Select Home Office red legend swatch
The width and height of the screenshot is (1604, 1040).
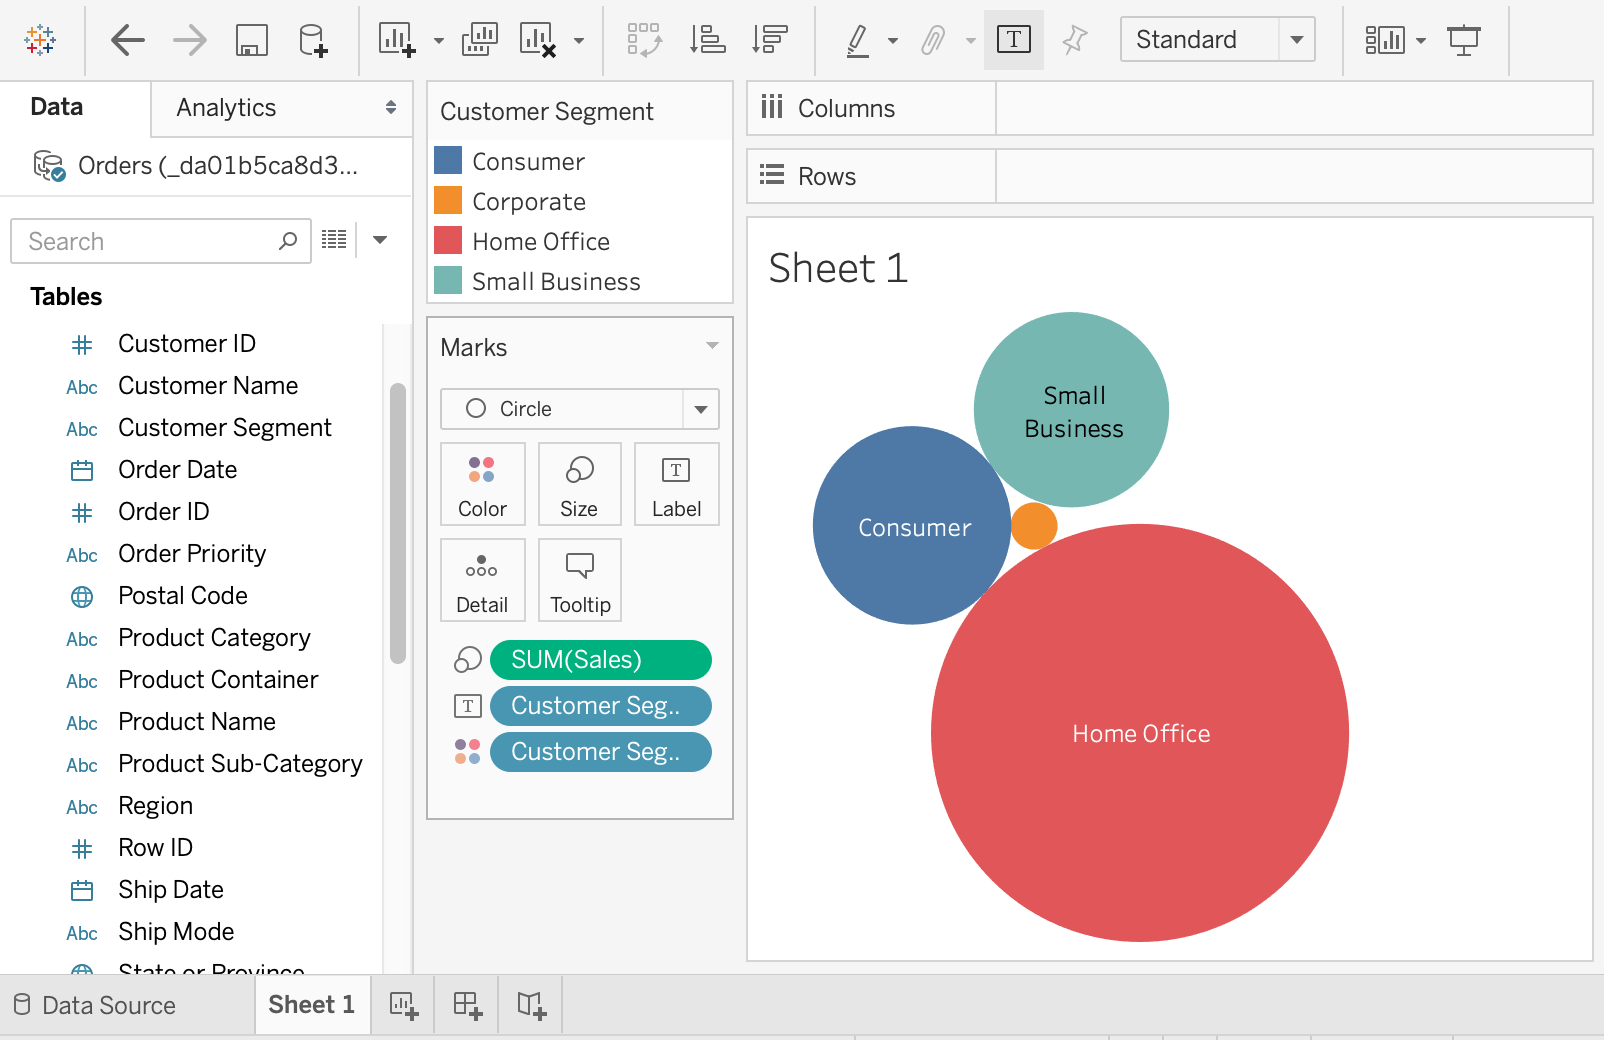point(448,241)
